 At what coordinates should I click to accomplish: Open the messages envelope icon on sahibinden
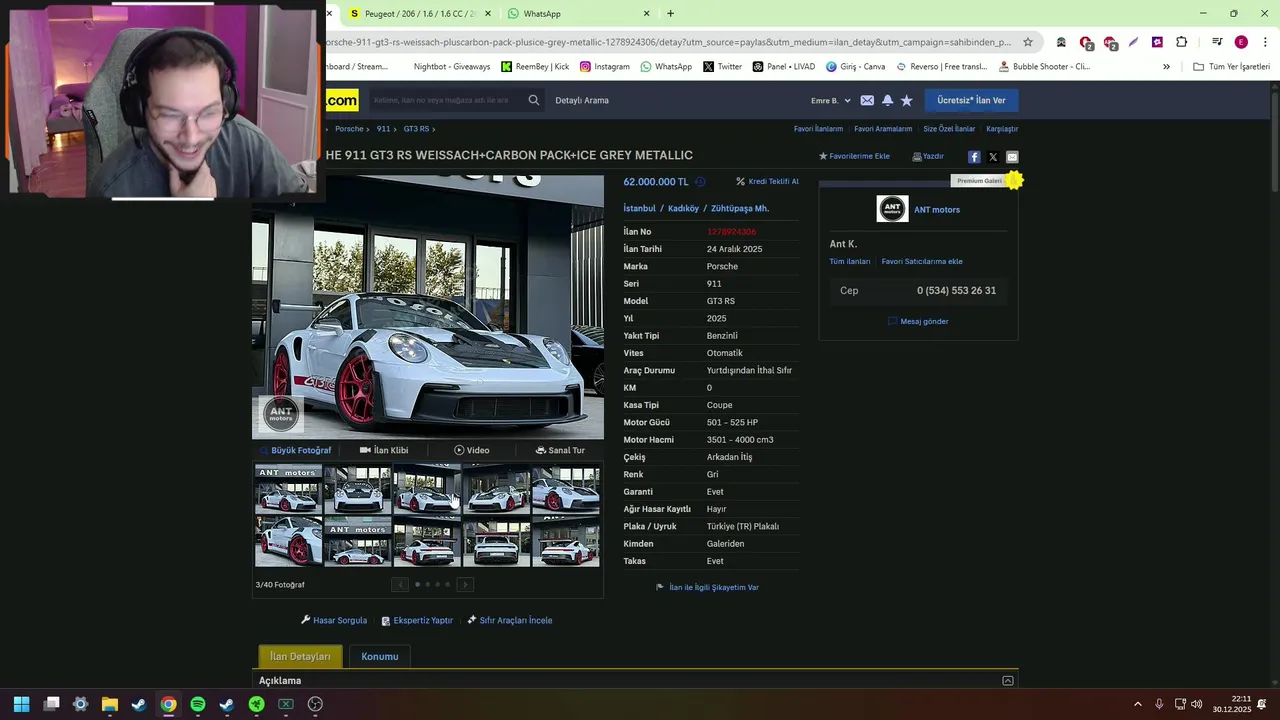pyautogui.click(x=867, y=100)
